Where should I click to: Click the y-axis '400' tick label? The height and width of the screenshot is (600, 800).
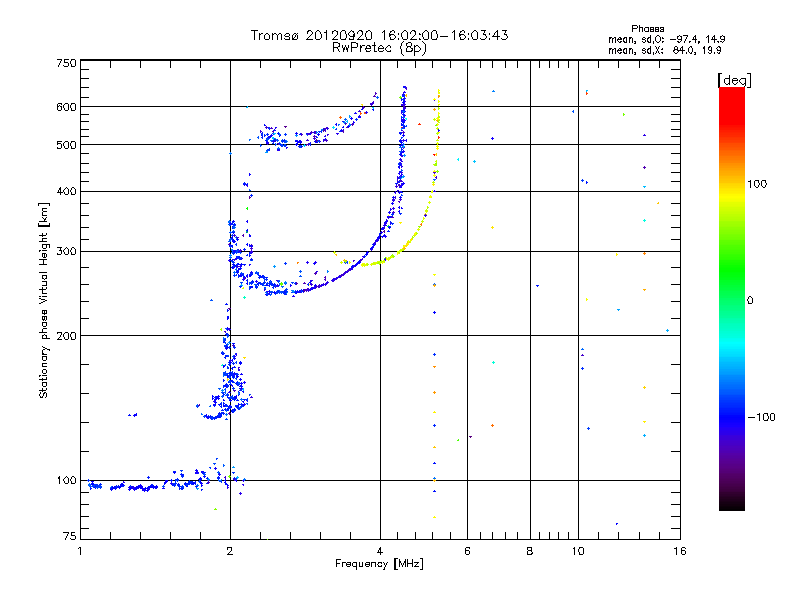[67, 191]
